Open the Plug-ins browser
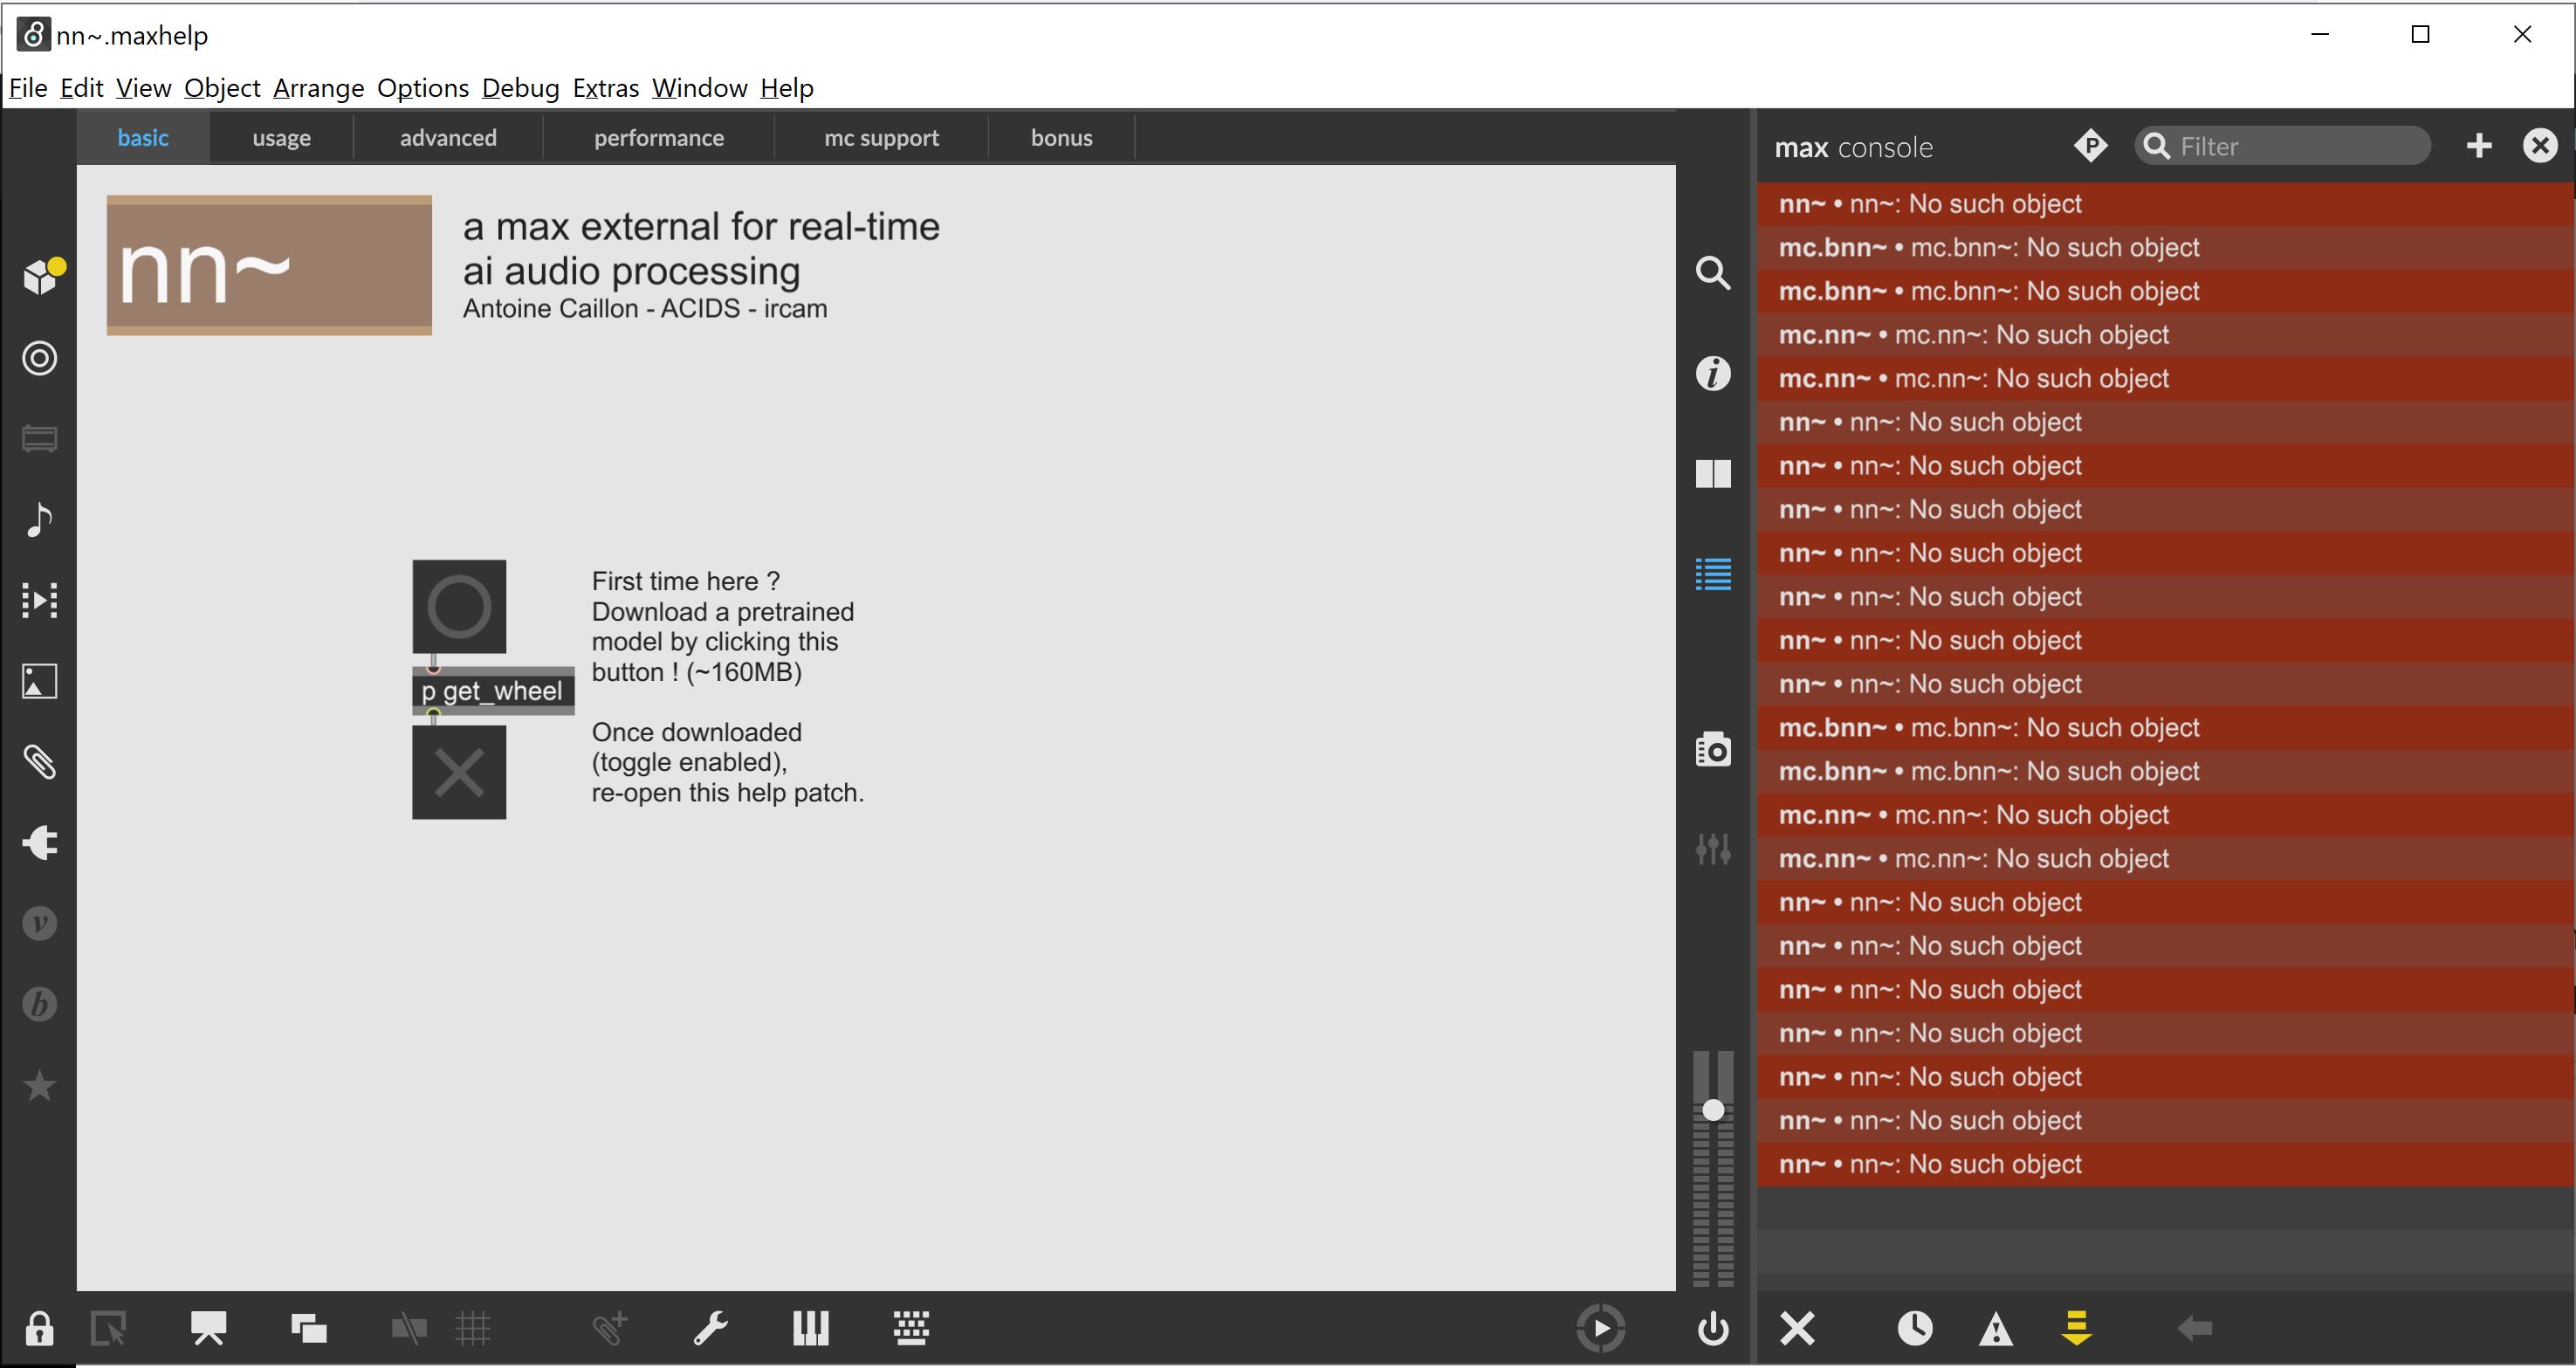The width and height of the screenshot is (2576, 1368). [x=40, y=842]
